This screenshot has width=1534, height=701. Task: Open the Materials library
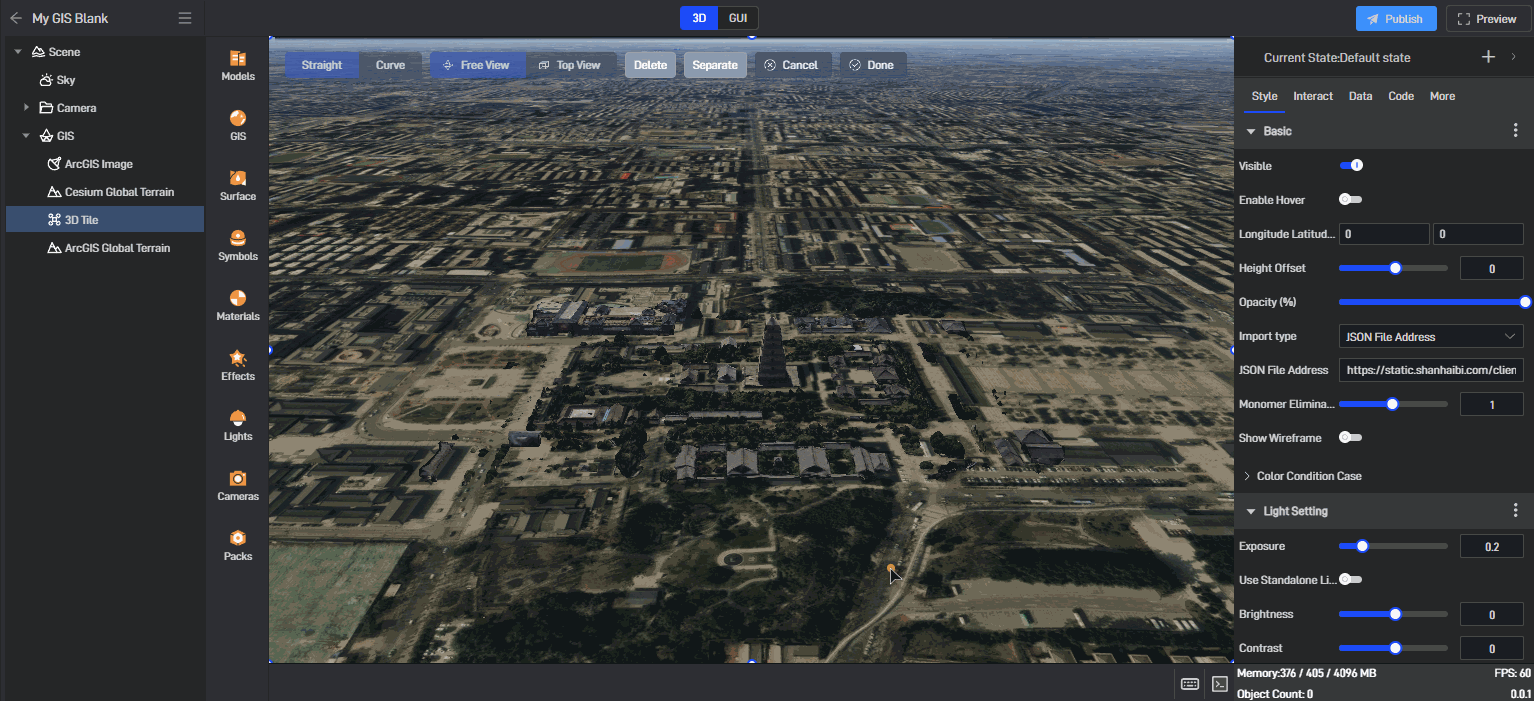(x=238, y=306)
